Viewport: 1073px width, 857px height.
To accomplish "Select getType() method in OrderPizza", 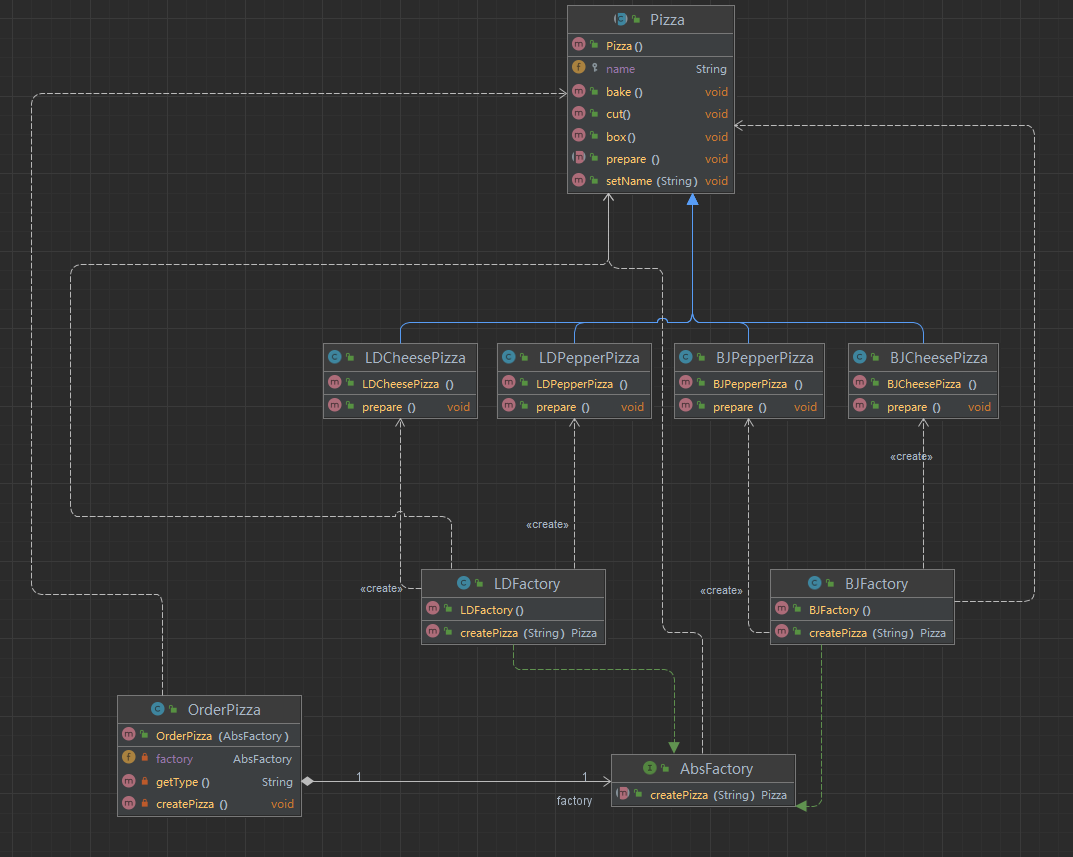I will pos(209,782).
